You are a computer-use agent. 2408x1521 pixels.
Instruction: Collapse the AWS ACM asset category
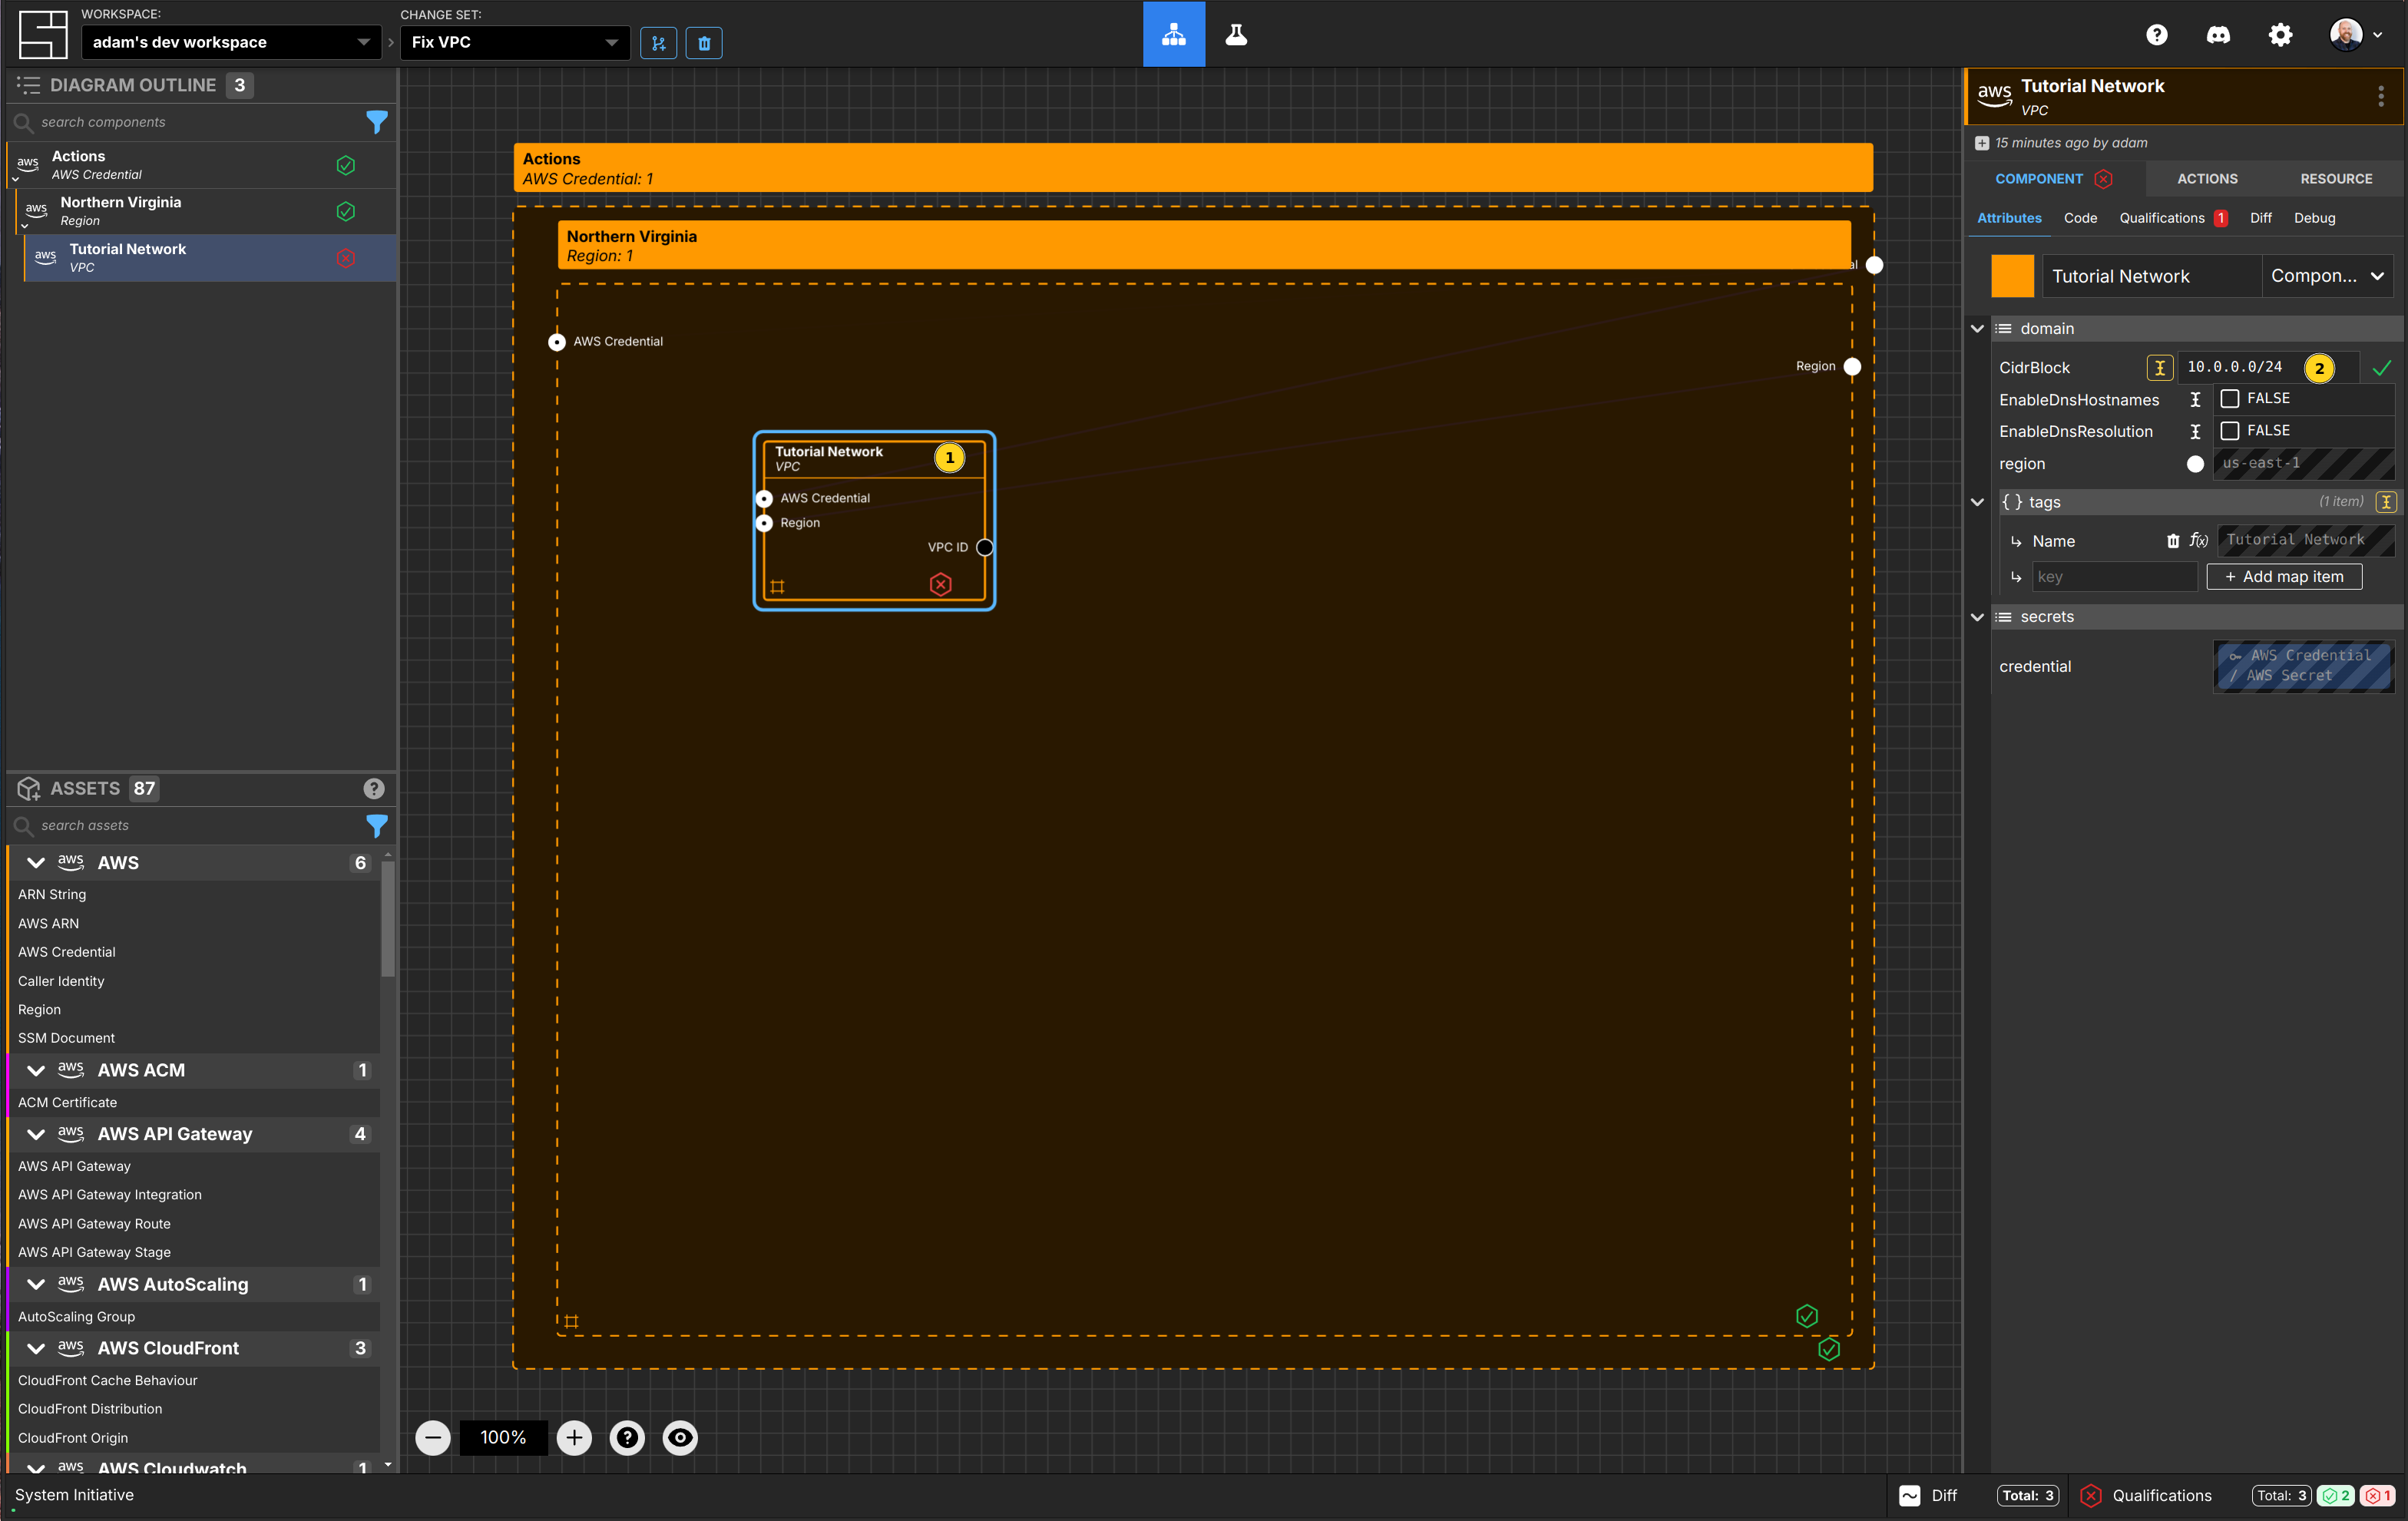pyautogui.click(x=36, y=1070)
